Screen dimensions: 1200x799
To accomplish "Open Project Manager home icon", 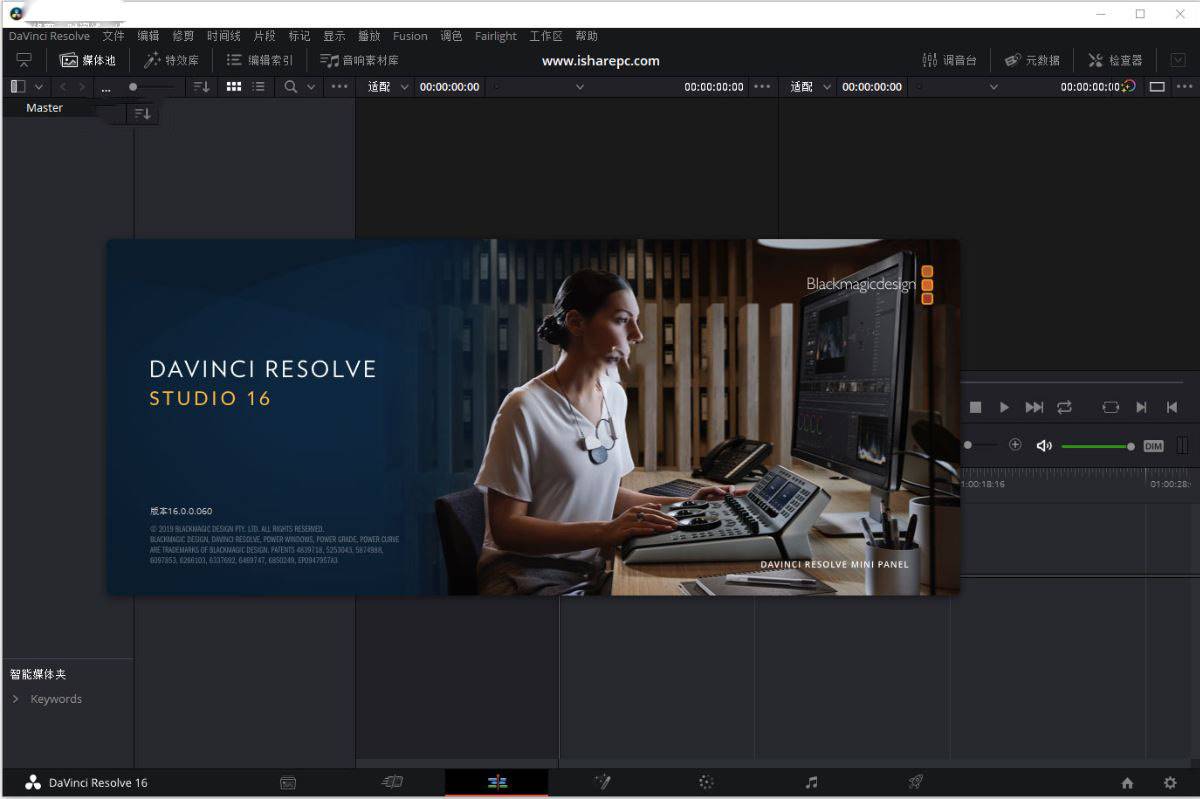I will (1127, 783).
